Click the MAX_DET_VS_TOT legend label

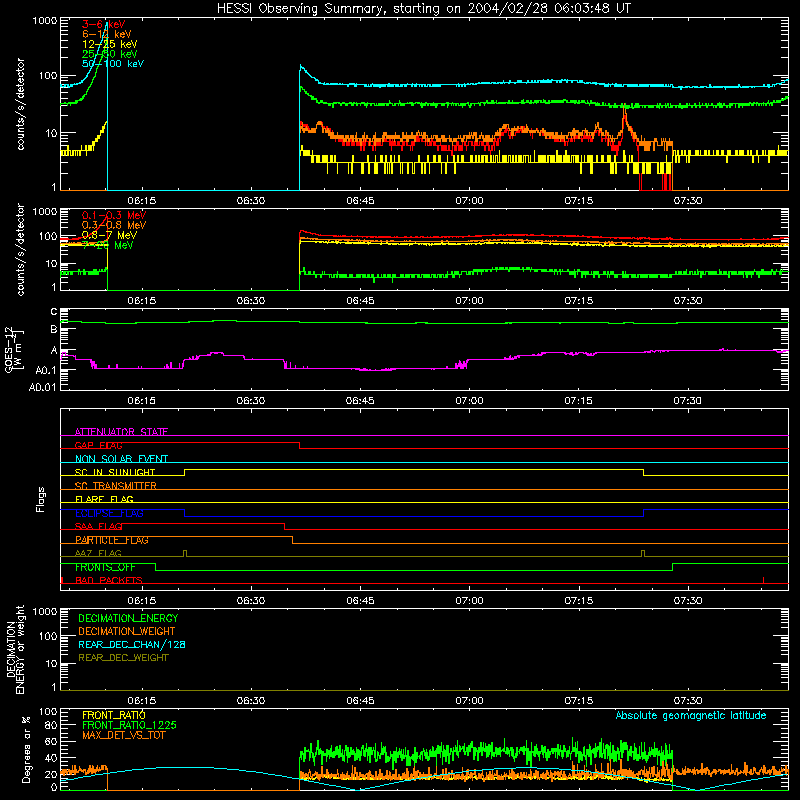(123, 735)
